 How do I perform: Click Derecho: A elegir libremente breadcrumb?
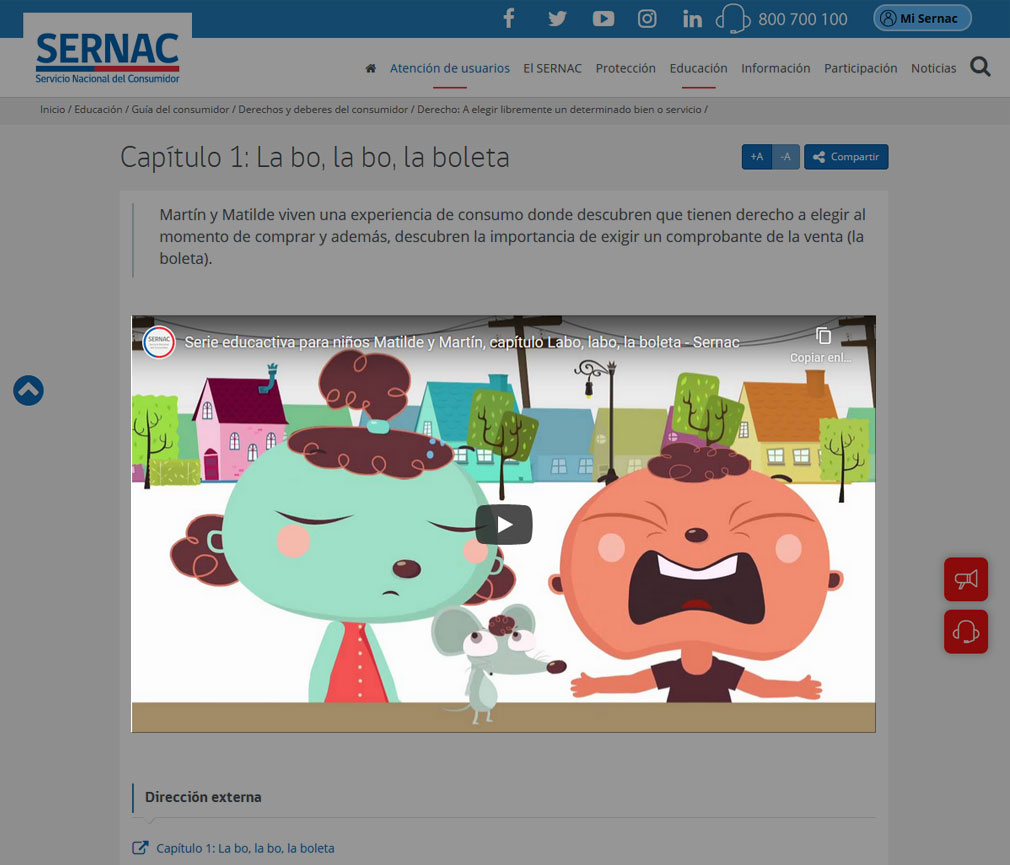(x=559, y=109)
